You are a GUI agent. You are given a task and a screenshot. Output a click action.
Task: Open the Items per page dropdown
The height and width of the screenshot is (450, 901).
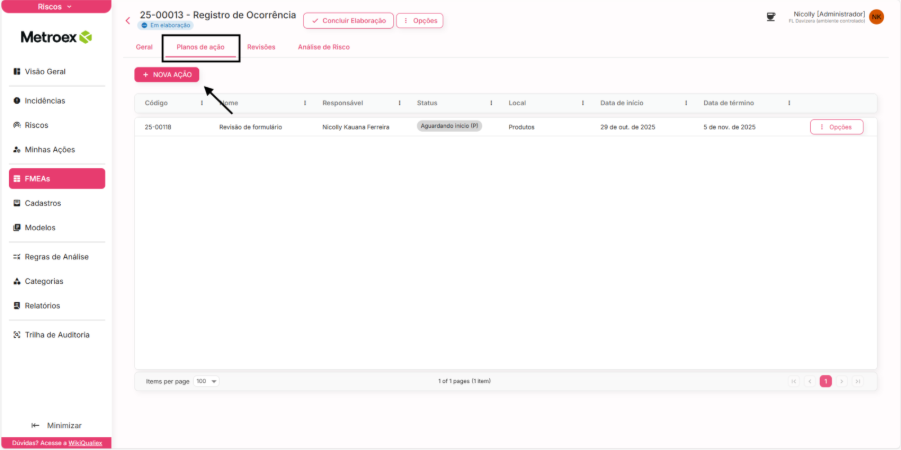coord(207,381)
